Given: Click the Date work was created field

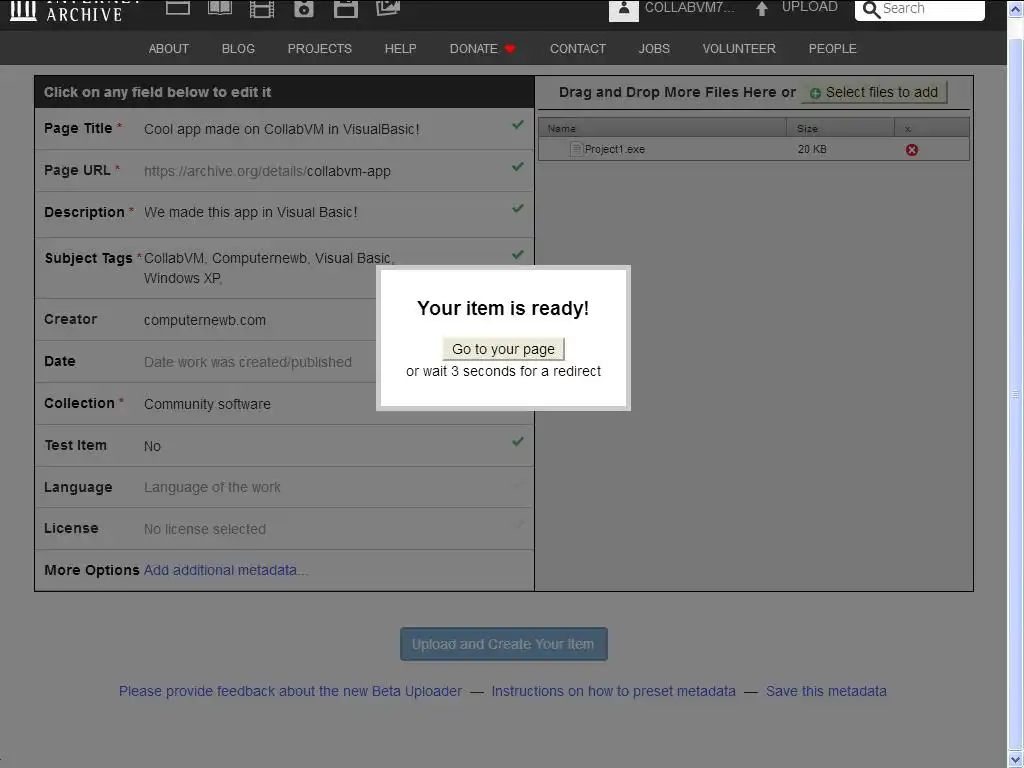Looking at the screenshot, I should coord(248,362).
